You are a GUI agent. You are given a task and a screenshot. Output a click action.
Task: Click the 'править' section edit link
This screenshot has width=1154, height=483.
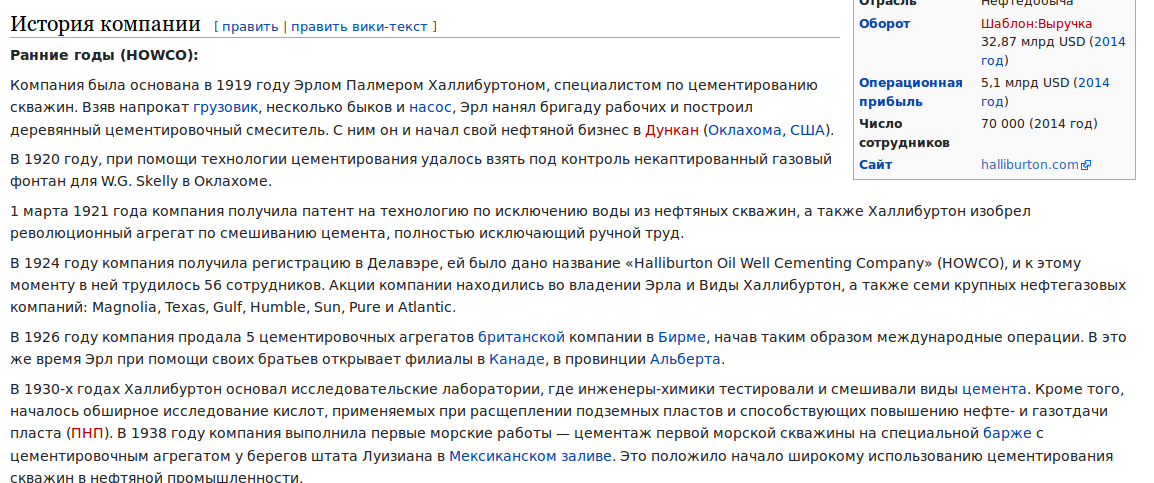click(x=250, y=26)
